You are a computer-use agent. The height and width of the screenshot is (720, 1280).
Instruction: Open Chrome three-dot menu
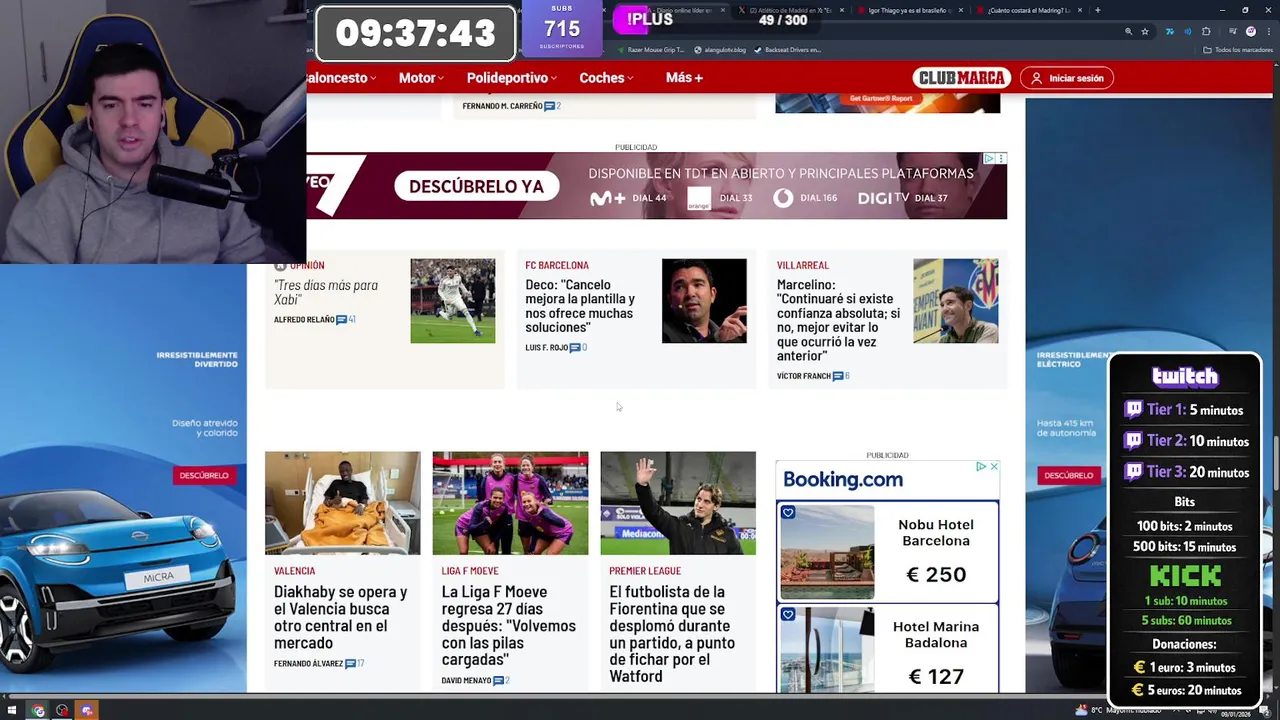1268,31
